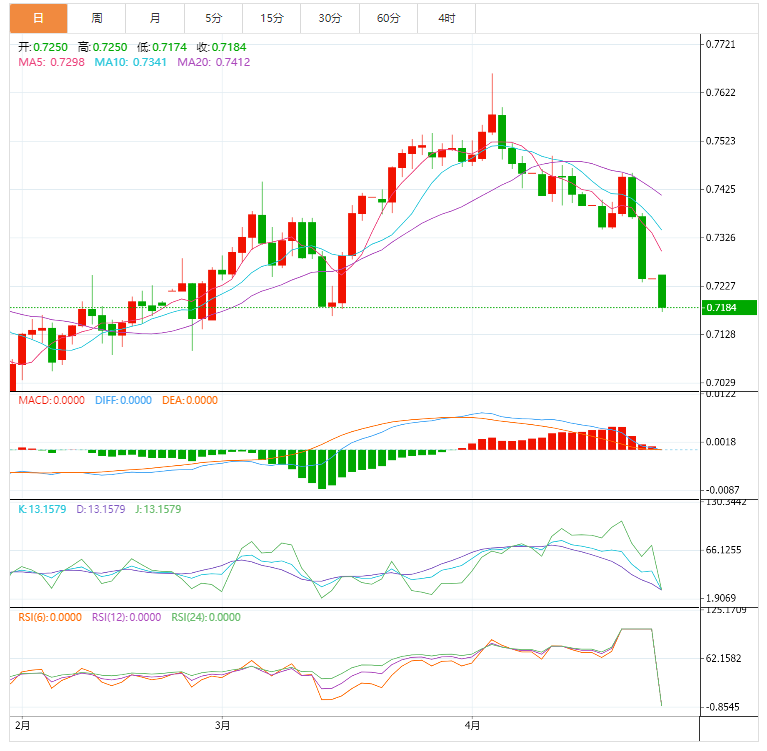Click the closing price 收:0.7184 value

tap(222, 47)
